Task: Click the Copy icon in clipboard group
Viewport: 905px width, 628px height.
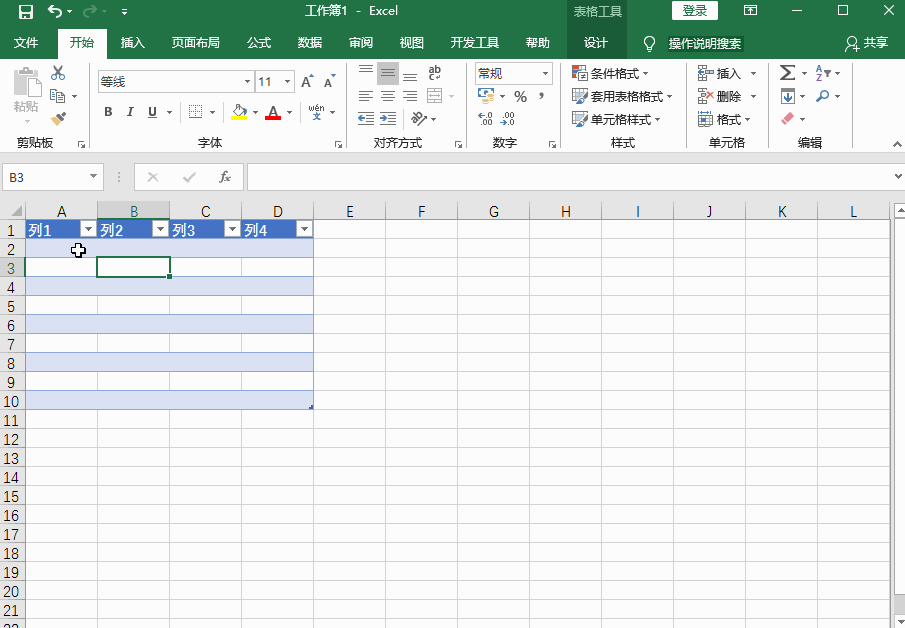Action: (57, 96)
